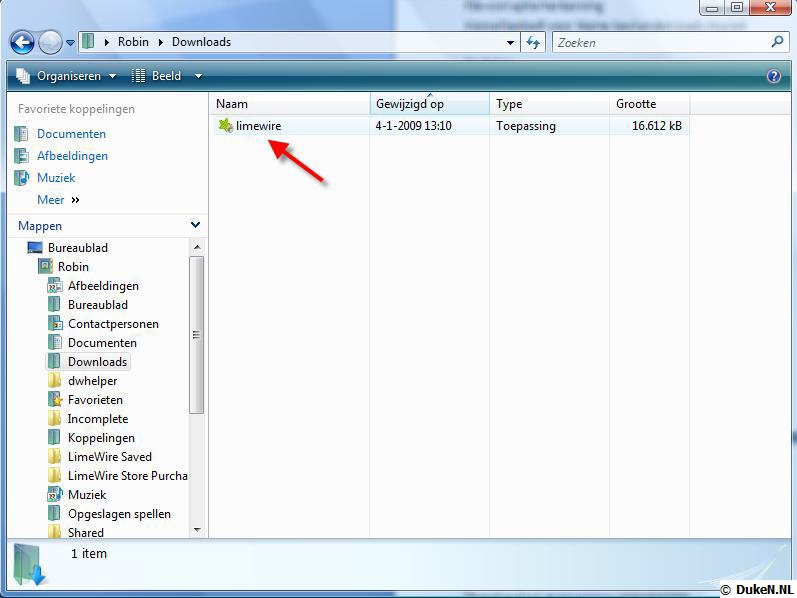Select Robin user folder in tree
The height and width of the screenshot is (598, 797).
73,266
